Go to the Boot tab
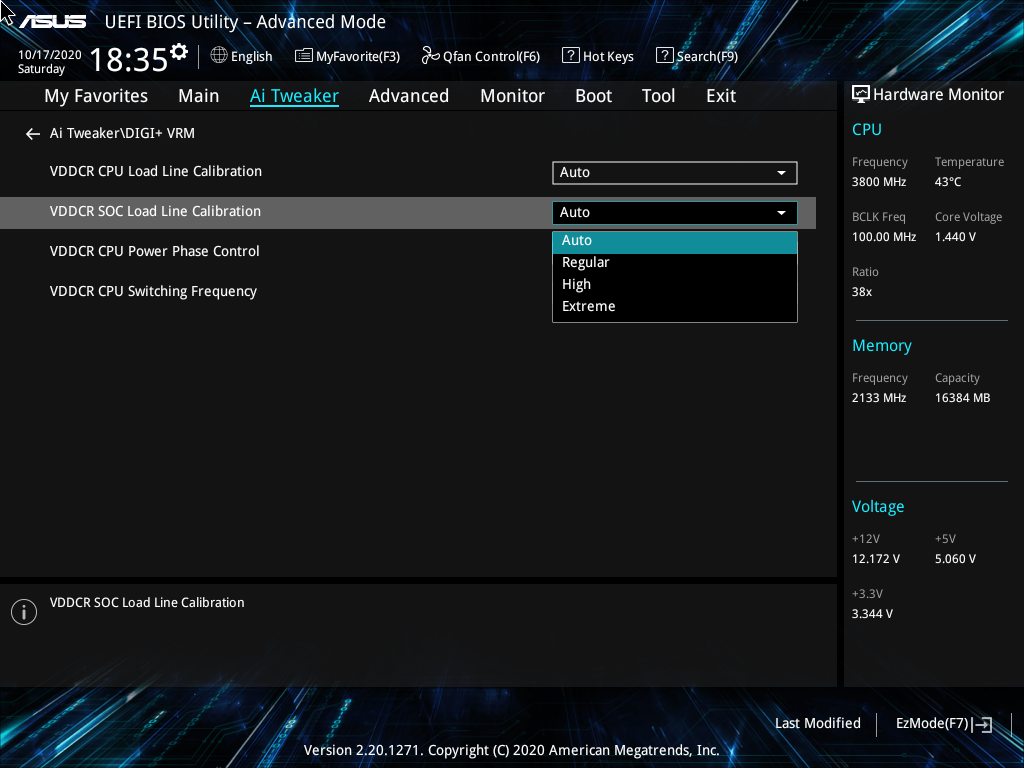The width and height of the screenshot is (1024, 768). point(594,96)
